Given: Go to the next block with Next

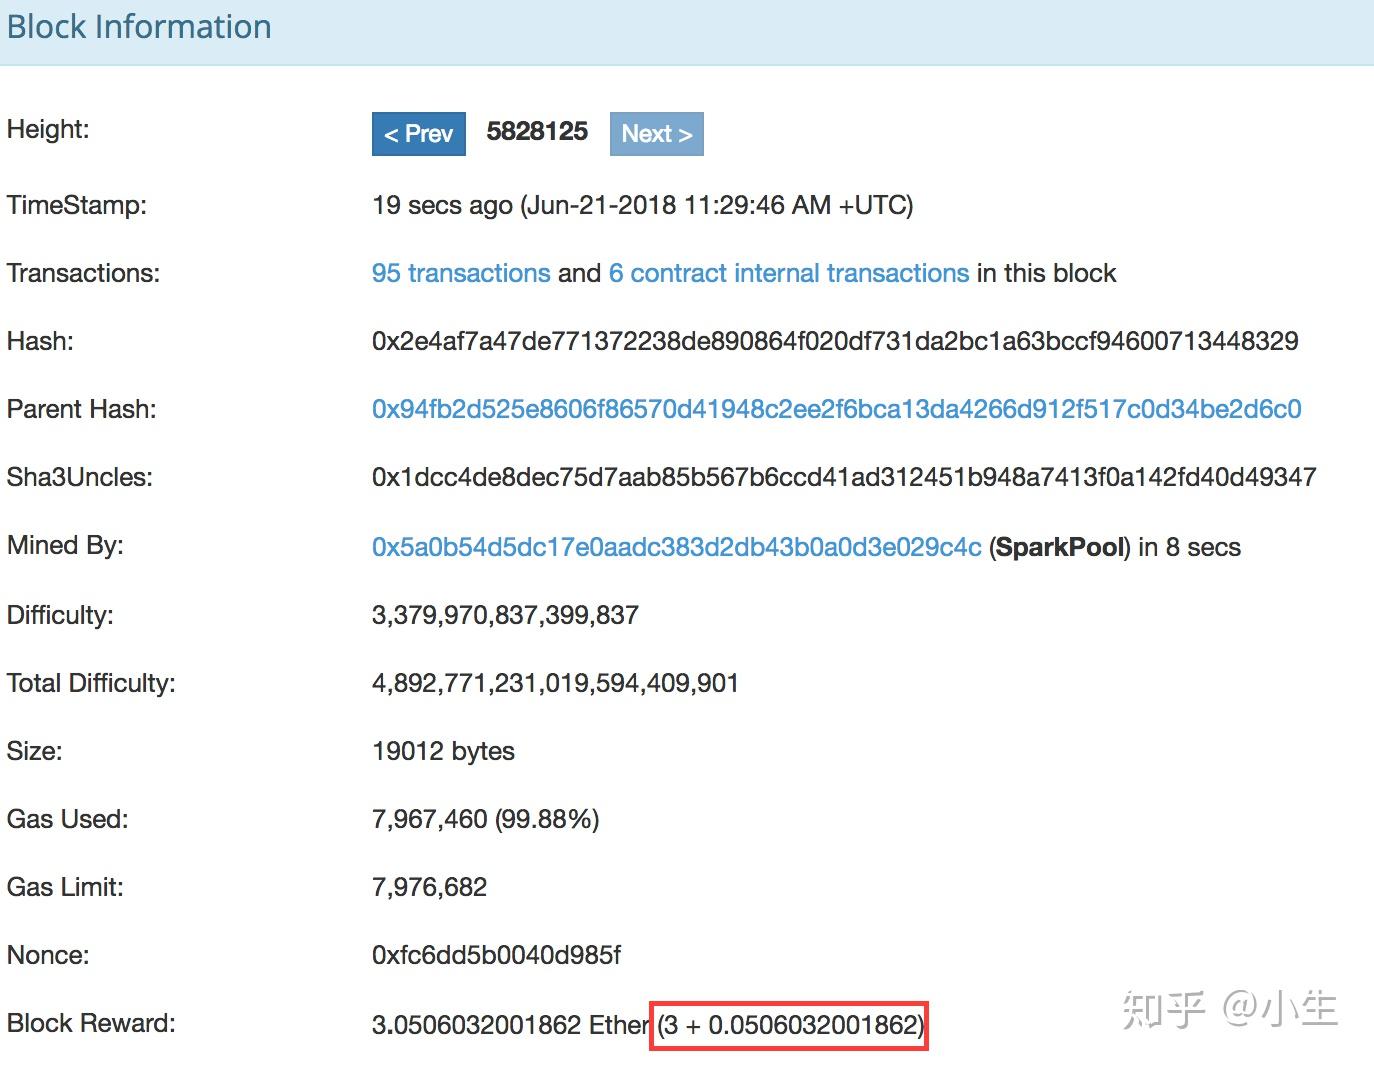Looking at the screenshot, I should 656,134.
